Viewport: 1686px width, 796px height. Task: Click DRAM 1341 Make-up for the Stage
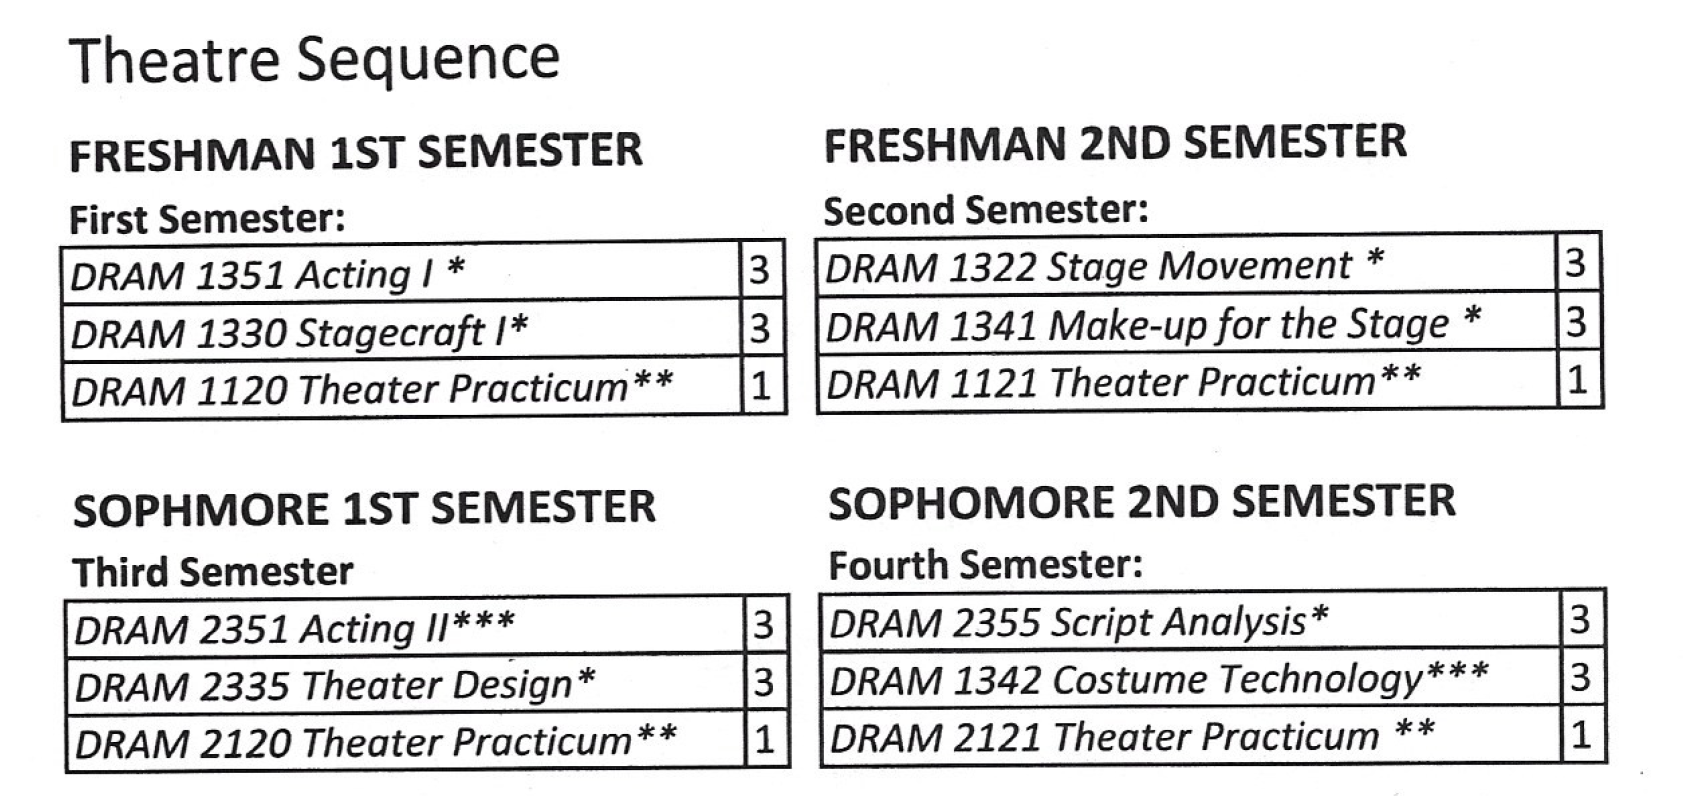point(1186,322)
